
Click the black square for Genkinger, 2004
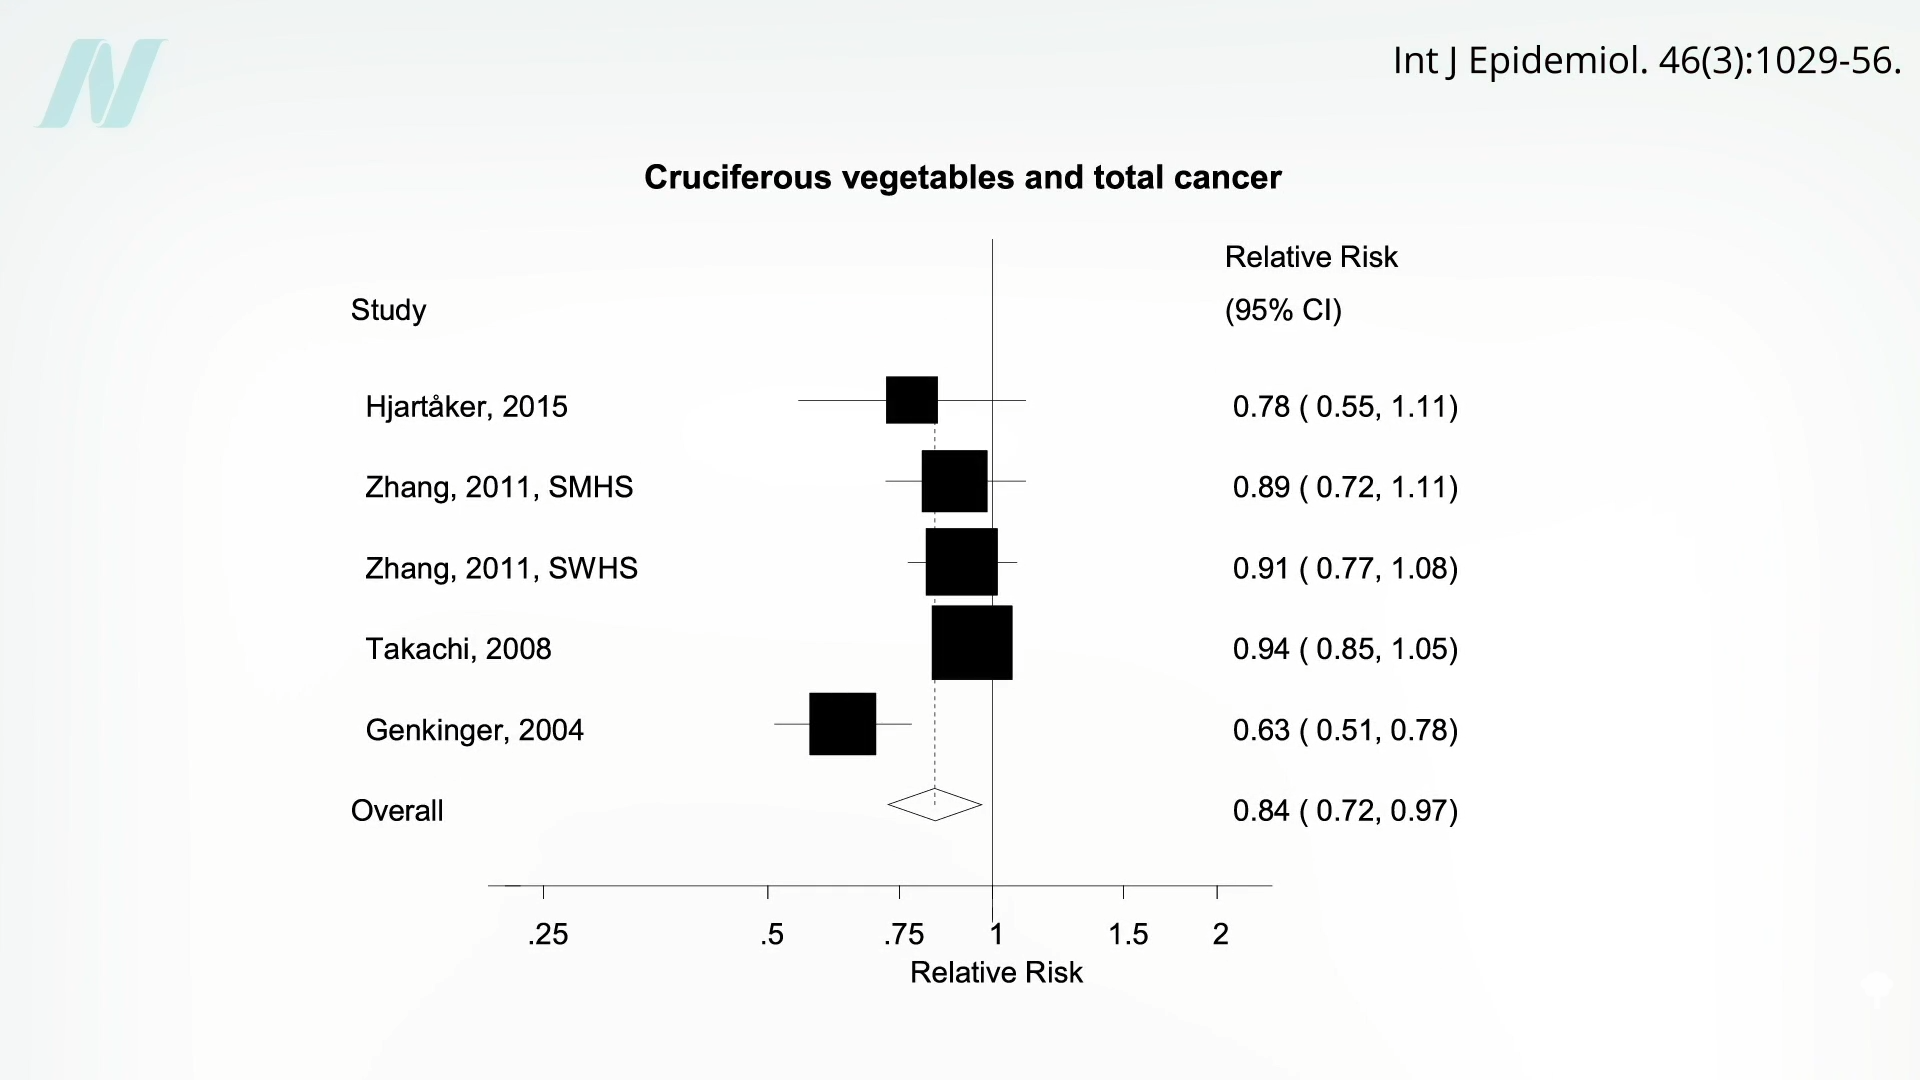(842, 724)
